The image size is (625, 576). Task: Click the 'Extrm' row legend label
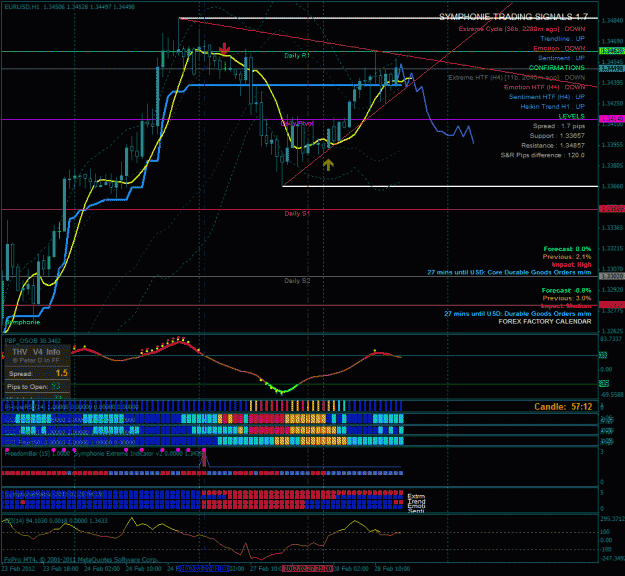[416, 496]
